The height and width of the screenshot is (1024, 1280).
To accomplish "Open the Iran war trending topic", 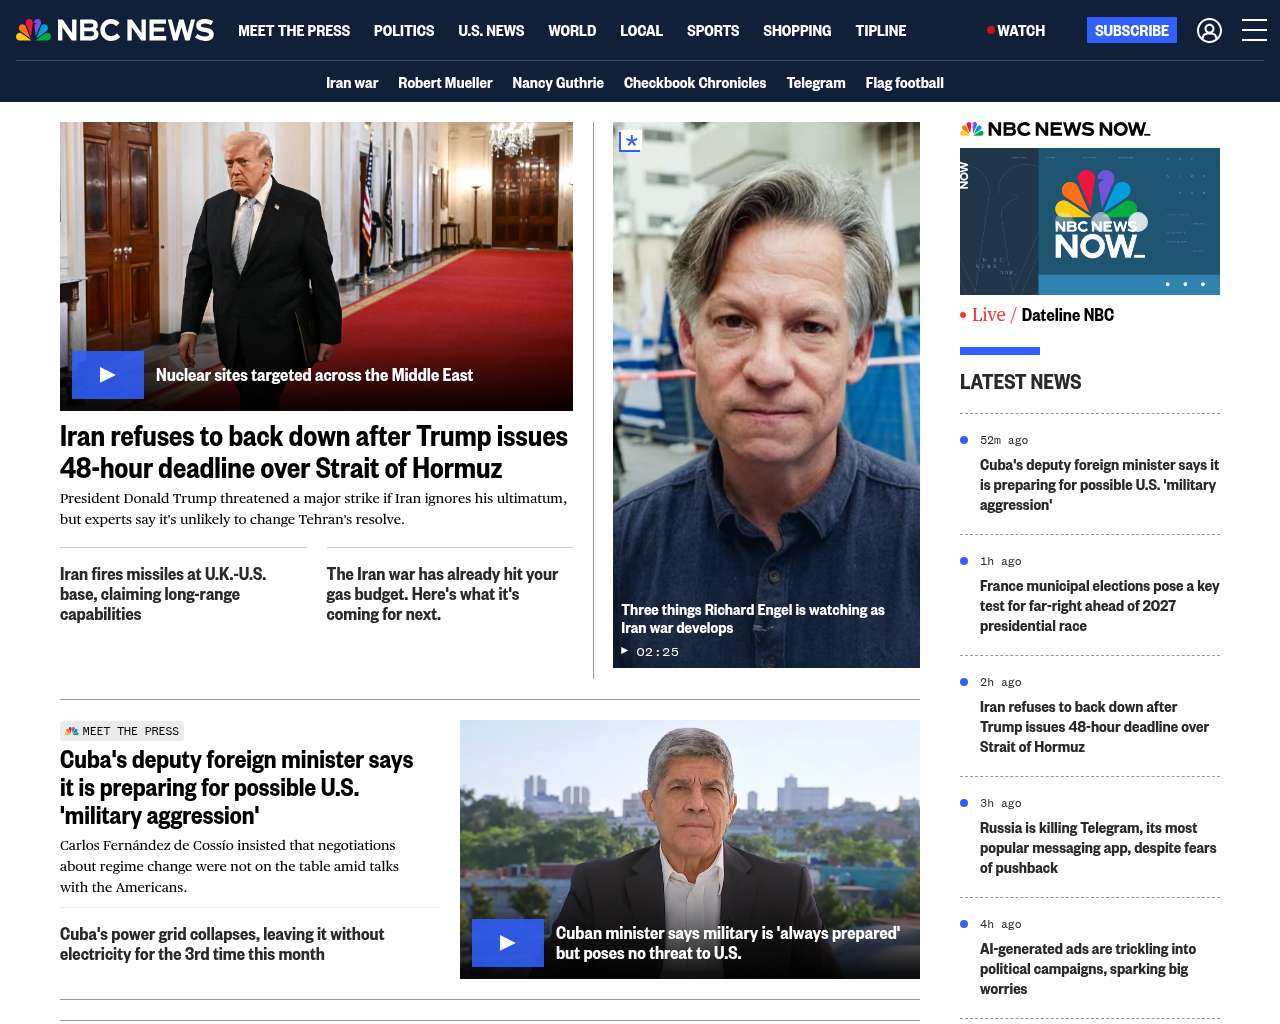I will click(x=352, y=83).
